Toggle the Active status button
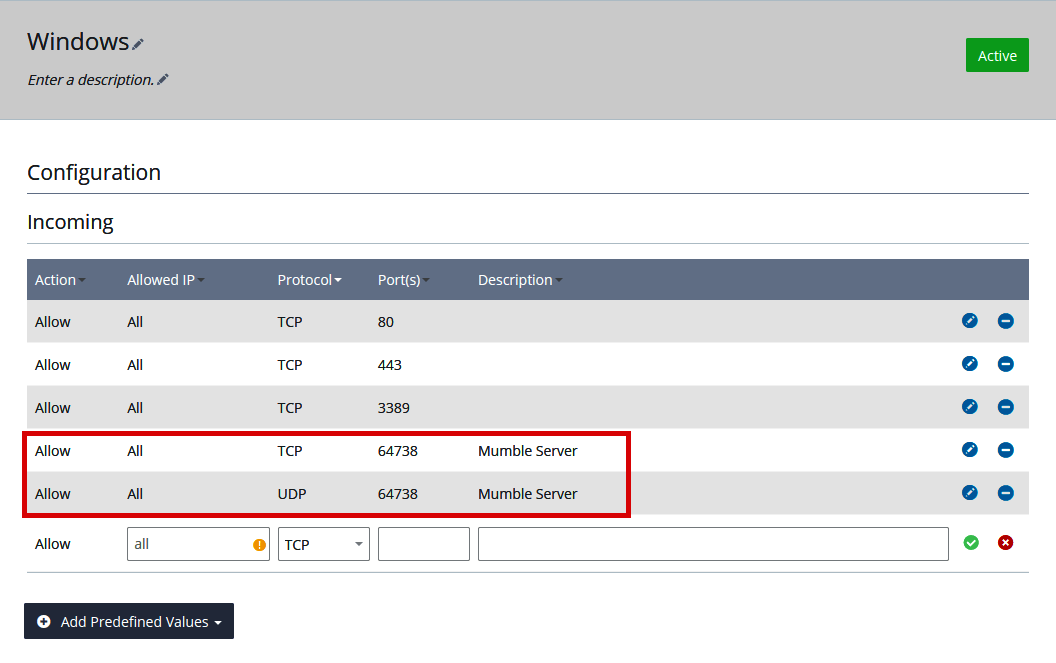Image resolution: width=1056 pixels, height=663 pixels. pos(997,55)
